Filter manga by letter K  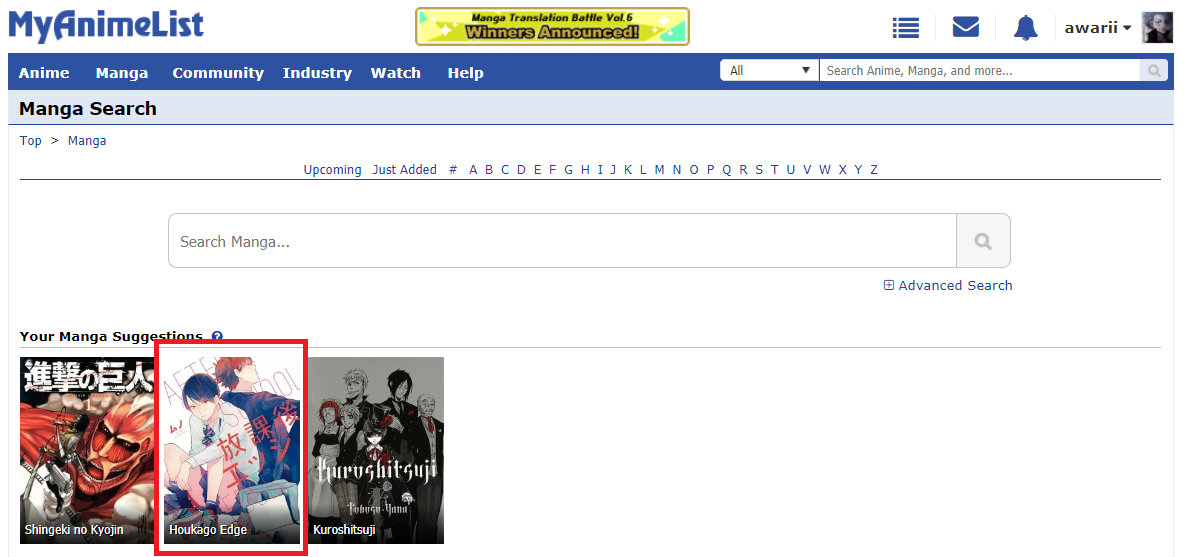pos(628,170)
